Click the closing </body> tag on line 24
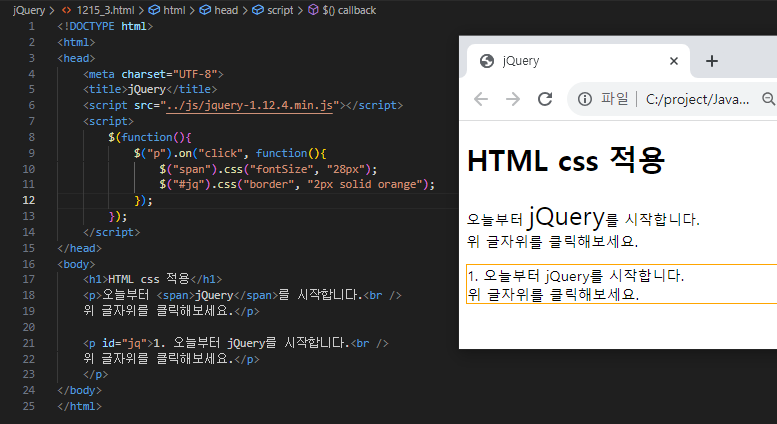777x424 pixels. (79, 390)
